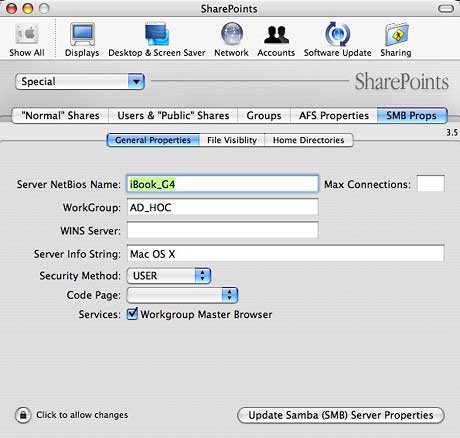Click the empty WINS Server field
Viewport: 460px width, 438px height.
pos(222,230)
